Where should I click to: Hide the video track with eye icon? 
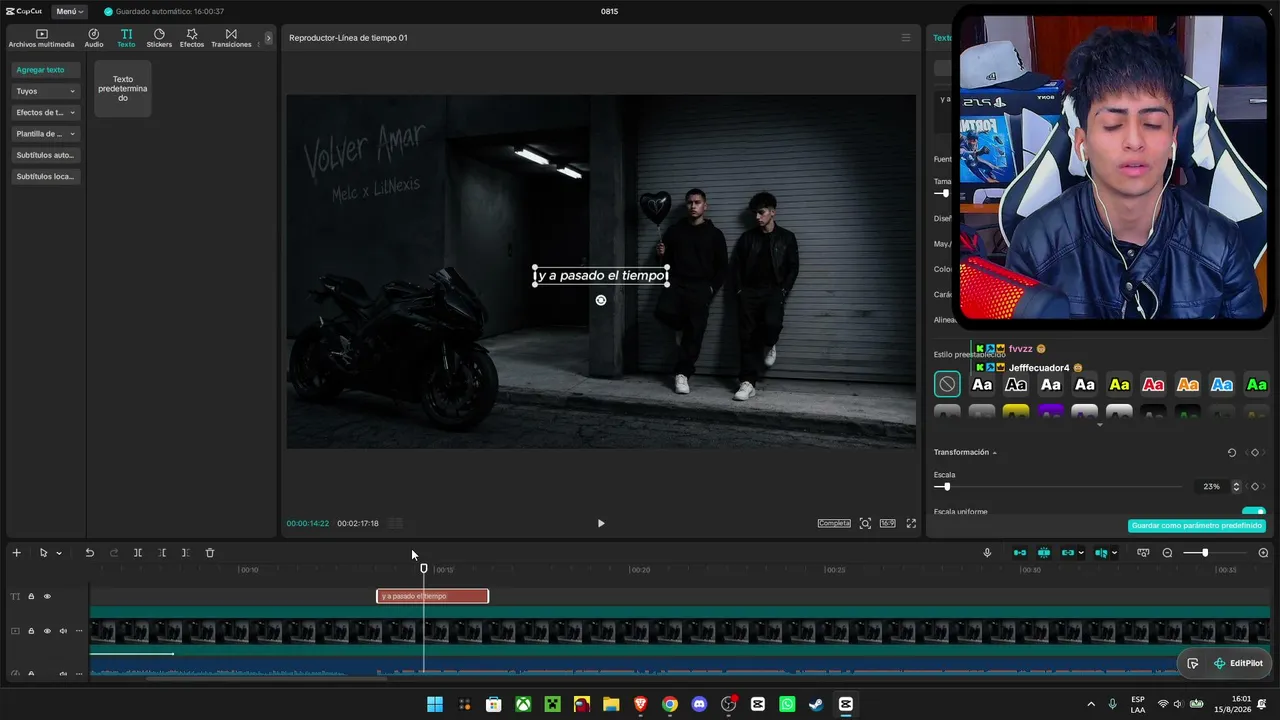(x=47, y=631)
